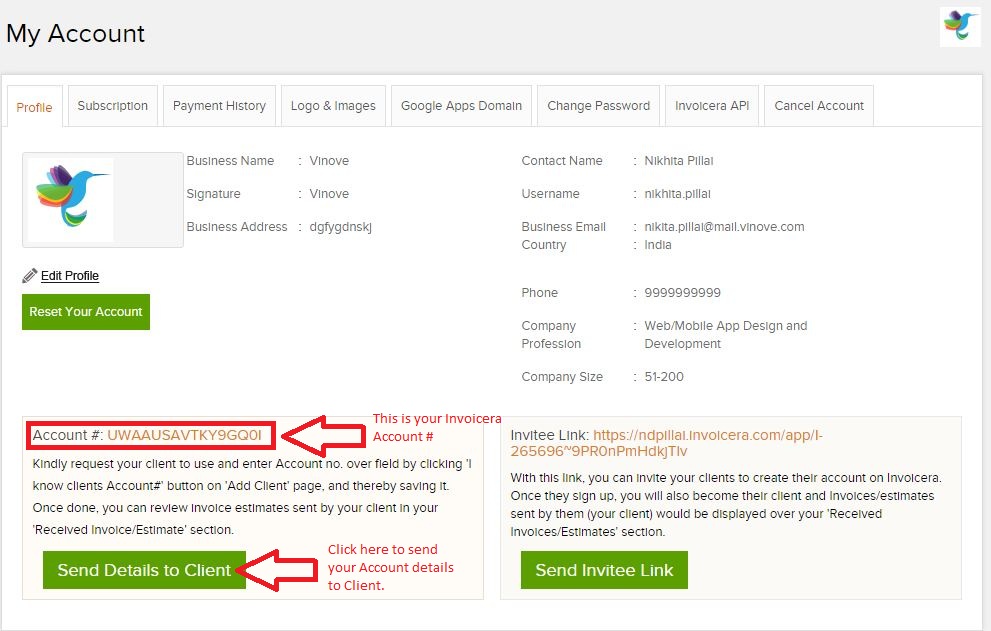Click the username value nikhita.pillai

click(x=678, y=193)
